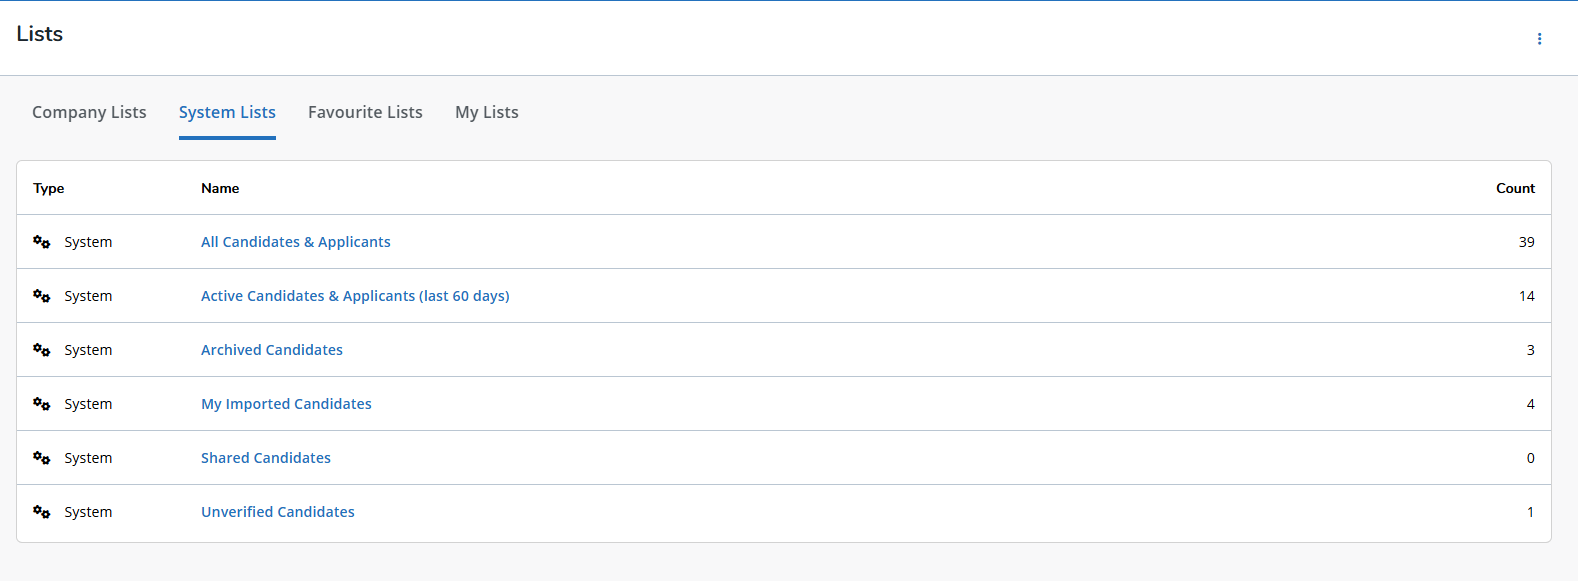The image size is (1578, 581).
Task: Click the Type column header
Action: pyautogui.click(x=48, y=188)
